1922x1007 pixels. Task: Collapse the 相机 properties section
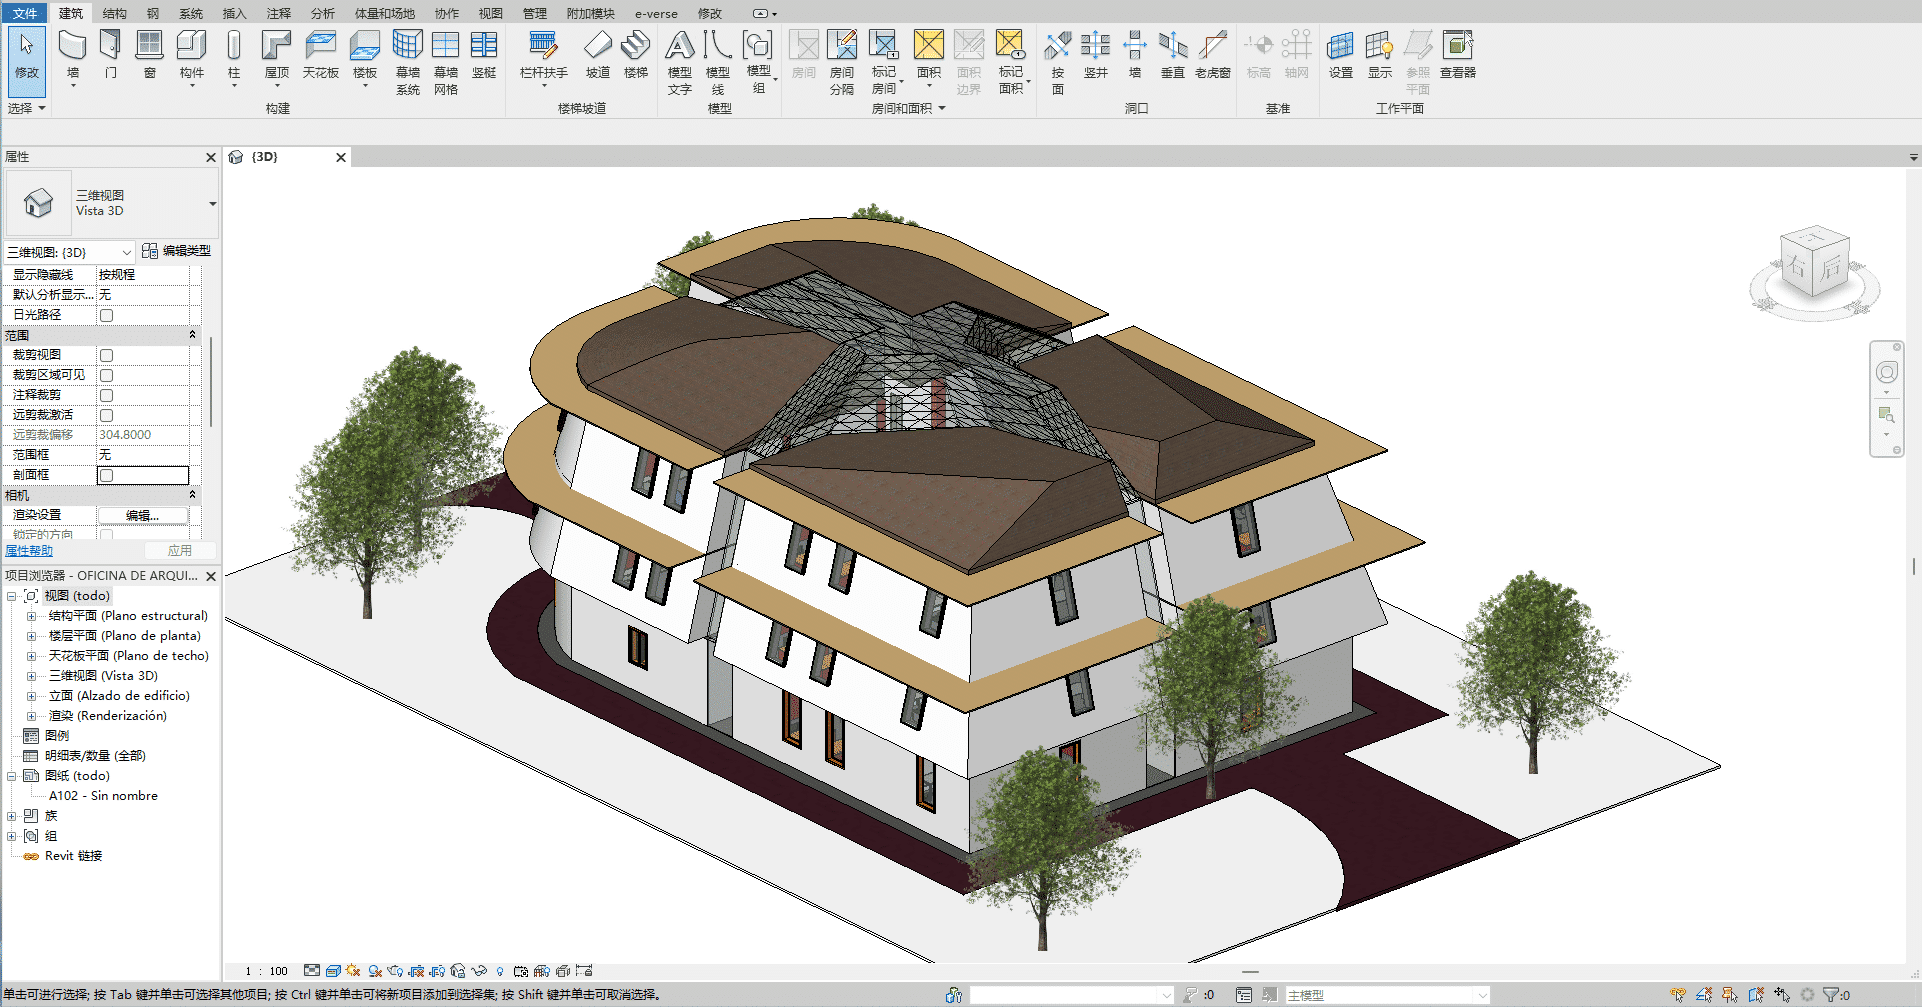click(192, 495)
